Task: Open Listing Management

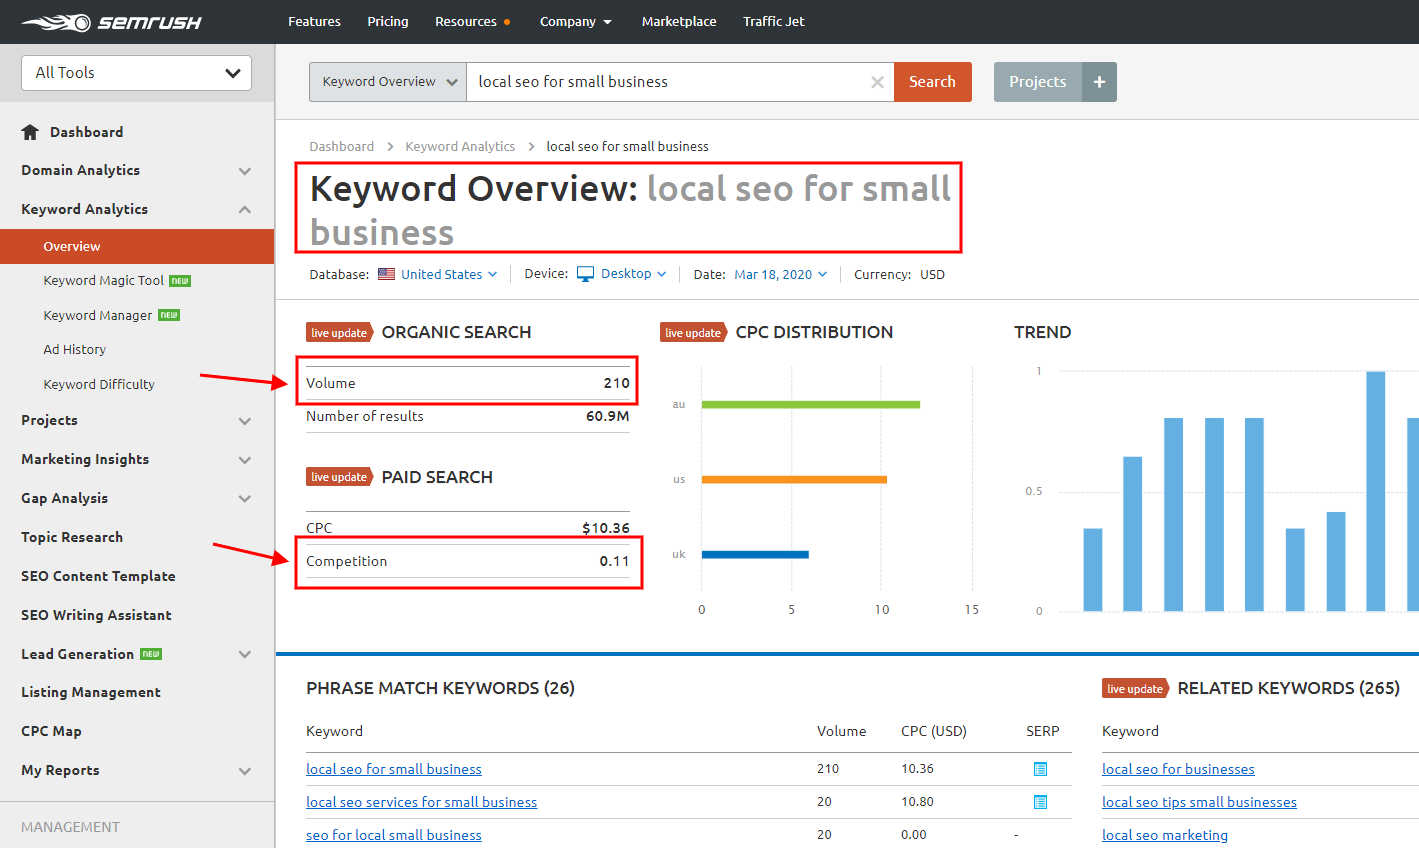Action: (91, 692)
